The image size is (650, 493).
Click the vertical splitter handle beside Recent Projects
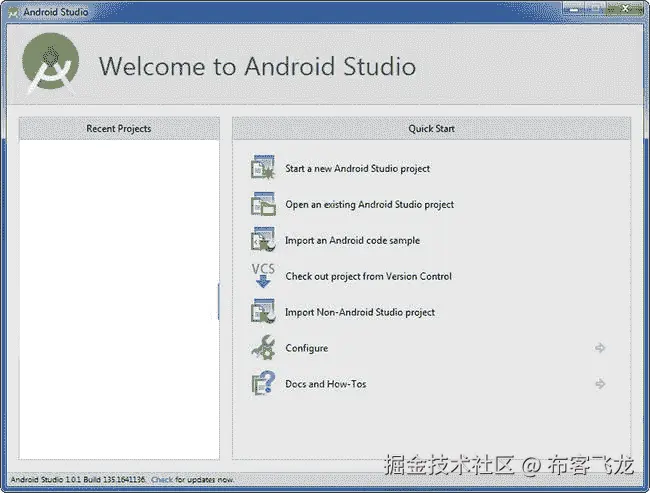pyautogui.click(x=218, y=302)
